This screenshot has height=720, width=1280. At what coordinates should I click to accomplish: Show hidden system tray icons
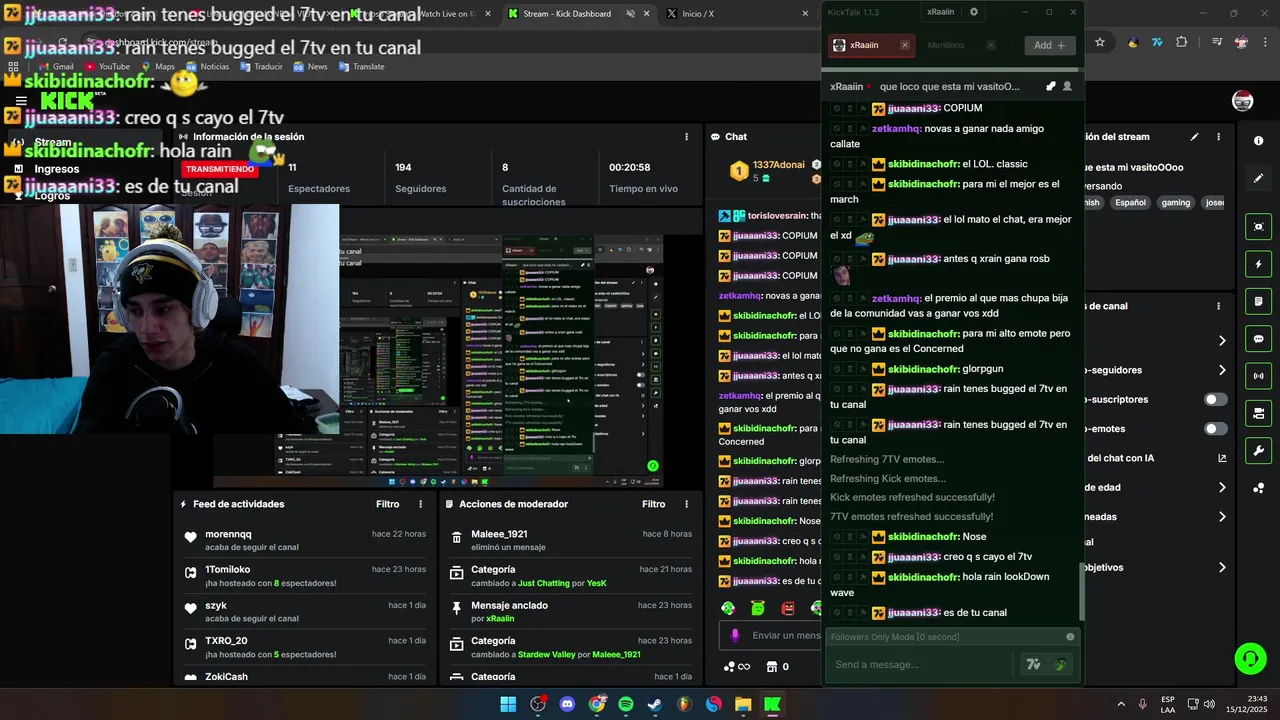tap(1120, 704)
